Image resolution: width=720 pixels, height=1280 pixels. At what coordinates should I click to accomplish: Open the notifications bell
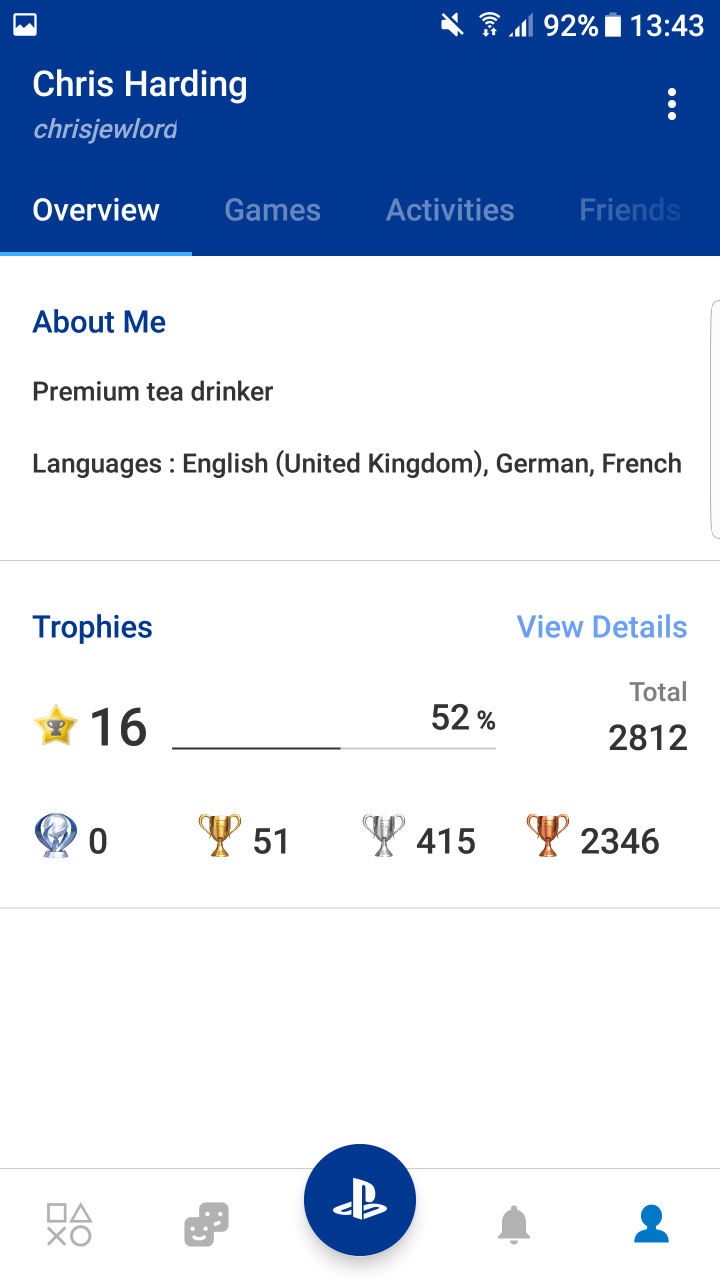[514, 1224]
